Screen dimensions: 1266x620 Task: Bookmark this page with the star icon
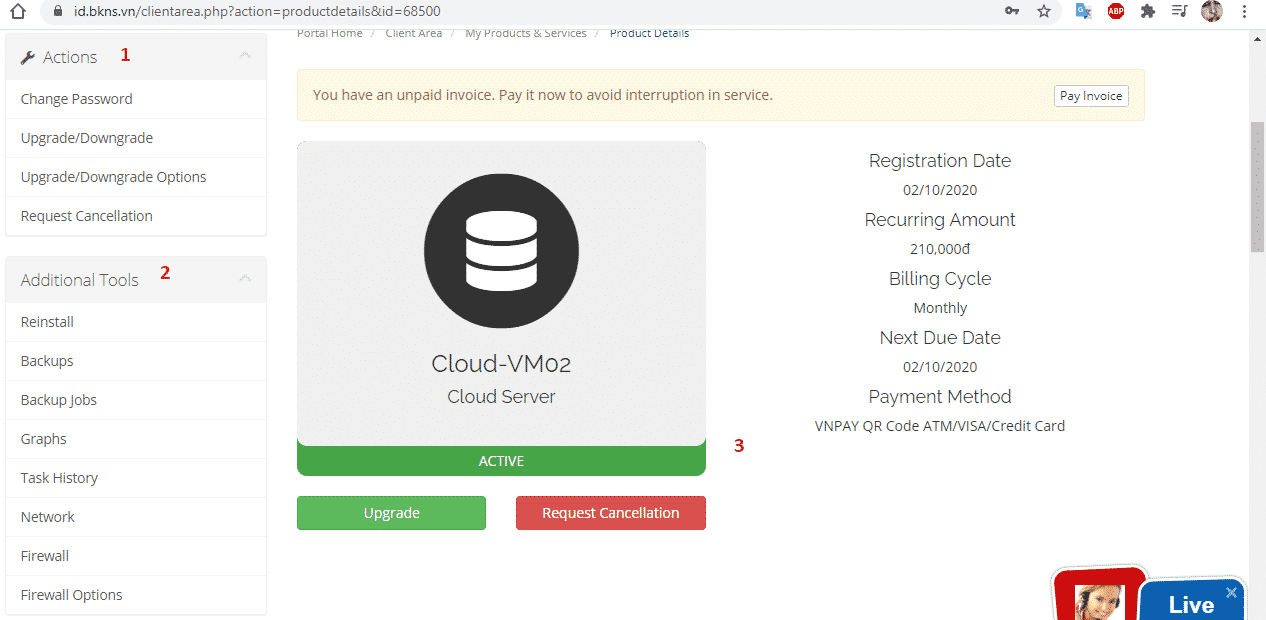point(1044,11)
